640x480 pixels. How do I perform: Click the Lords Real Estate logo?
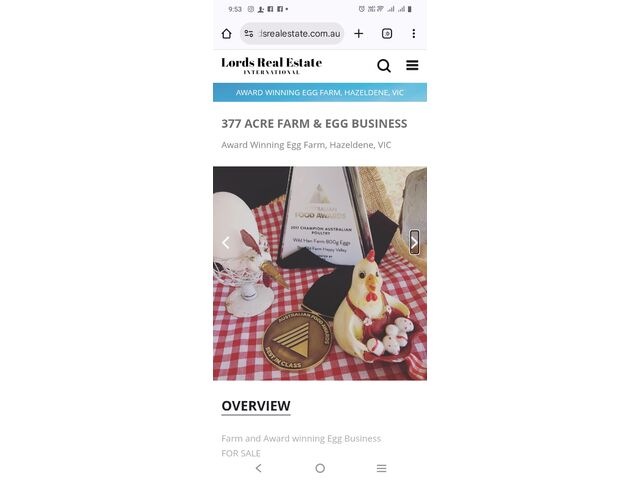[271, 65]
